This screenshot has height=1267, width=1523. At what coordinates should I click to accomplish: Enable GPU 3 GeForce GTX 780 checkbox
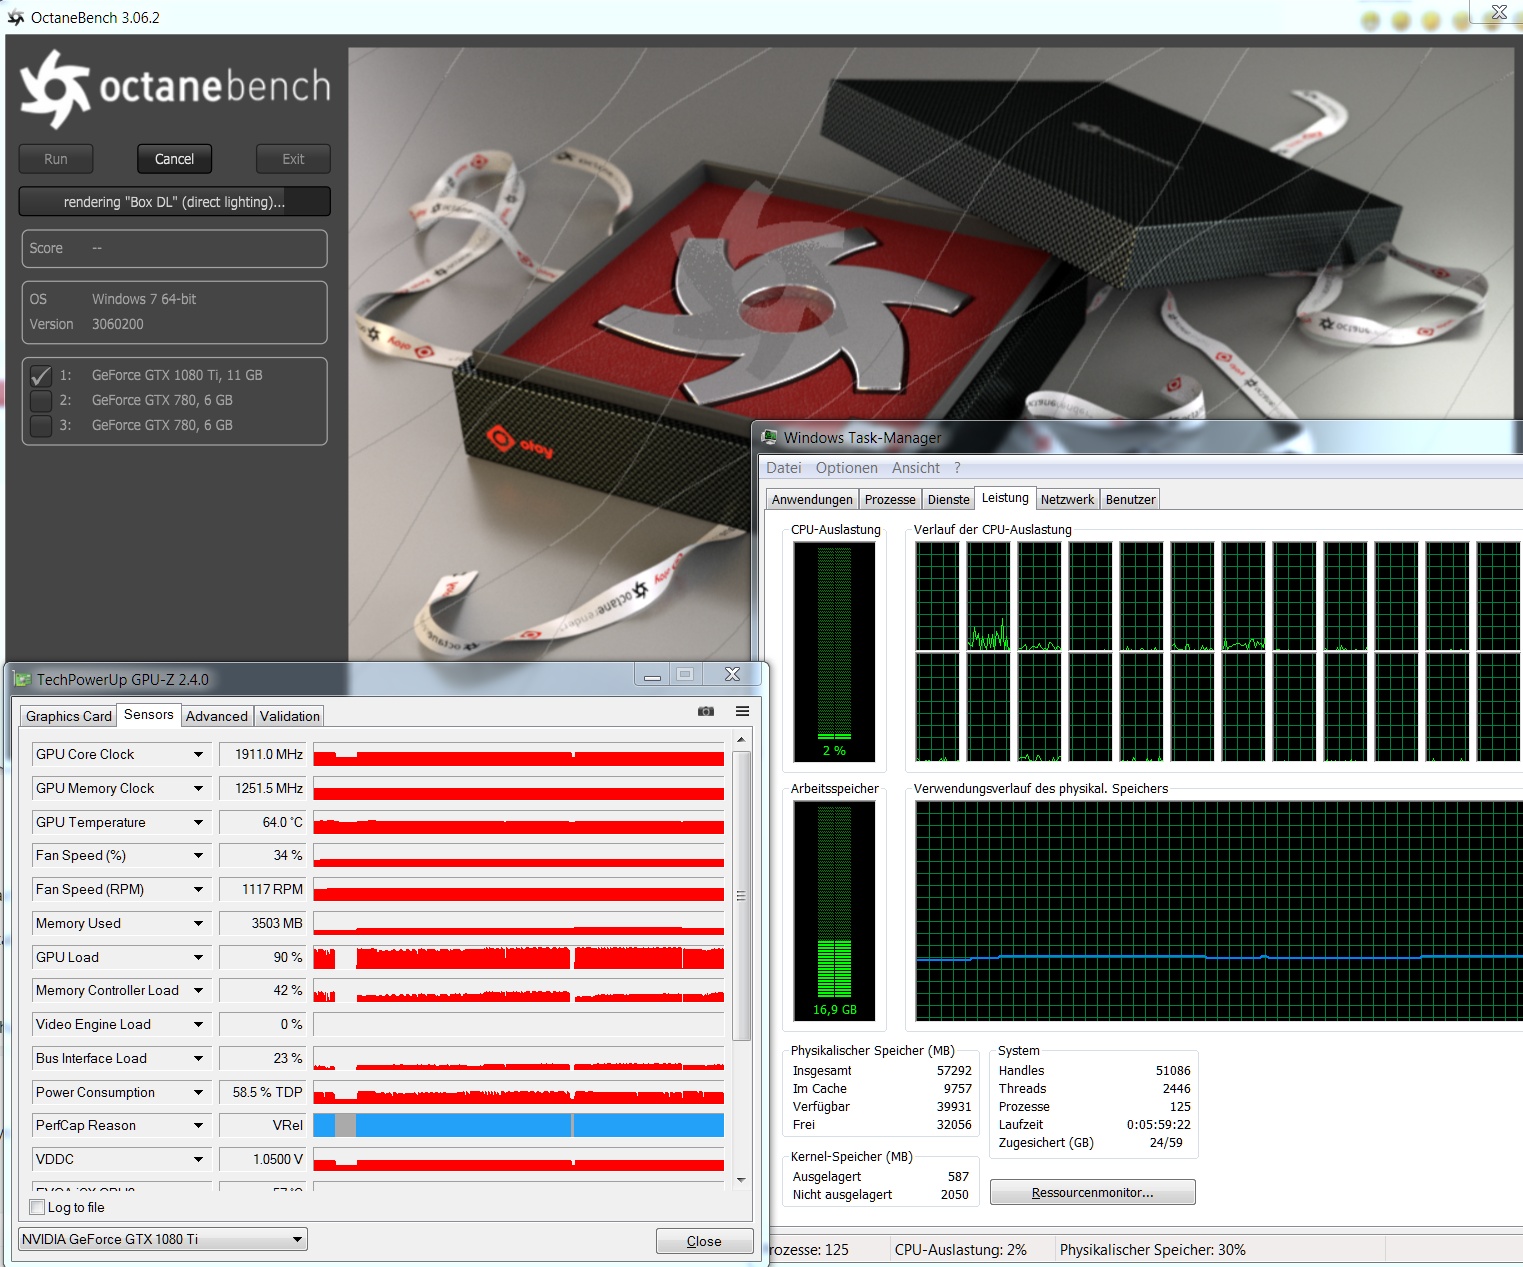[x=41, y=426]
